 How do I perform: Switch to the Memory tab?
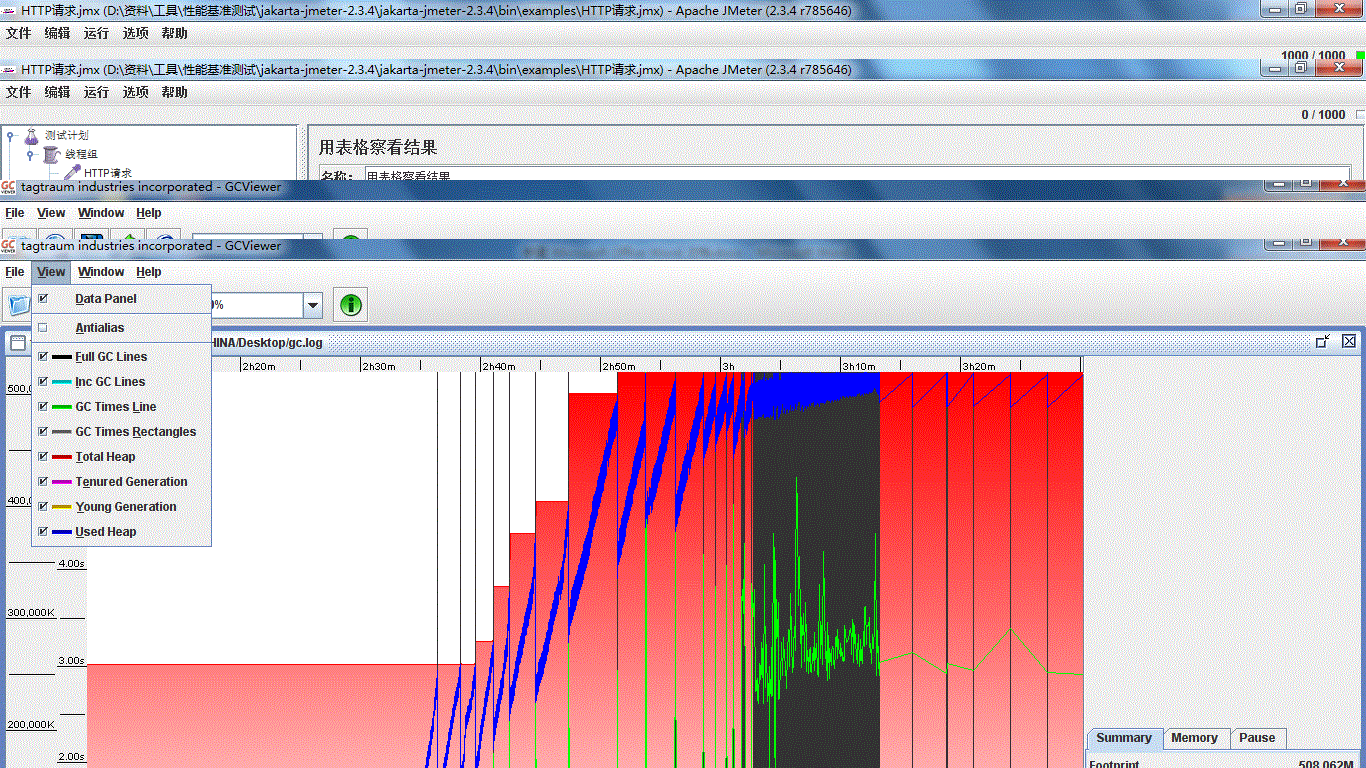coord(1194,738)
